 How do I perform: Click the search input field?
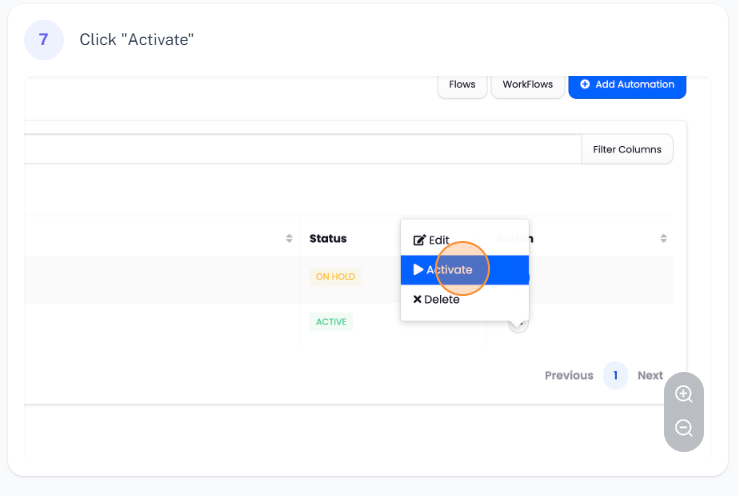(x=300, y=149)
